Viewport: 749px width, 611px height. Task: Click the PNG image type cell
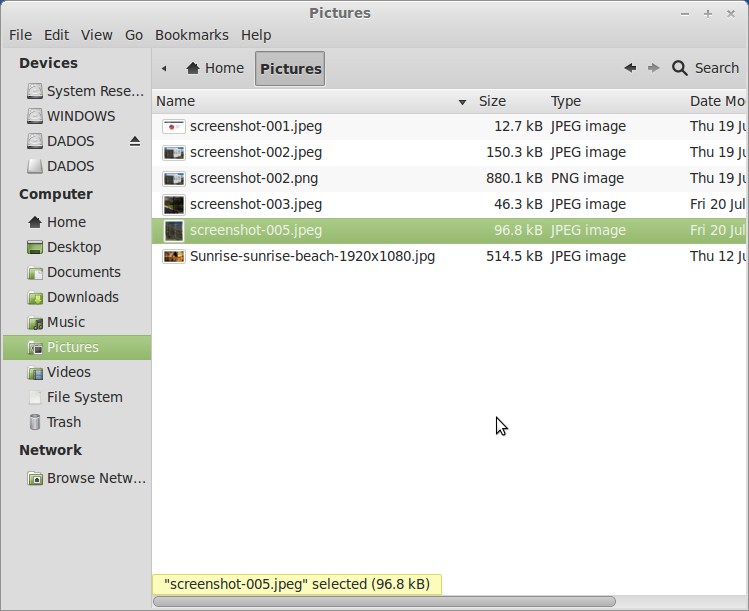(588, 179)
